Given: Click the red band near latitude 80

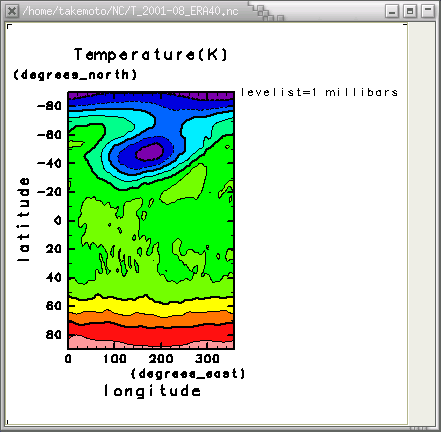Looking at the screenshot, I should point(151,332).
